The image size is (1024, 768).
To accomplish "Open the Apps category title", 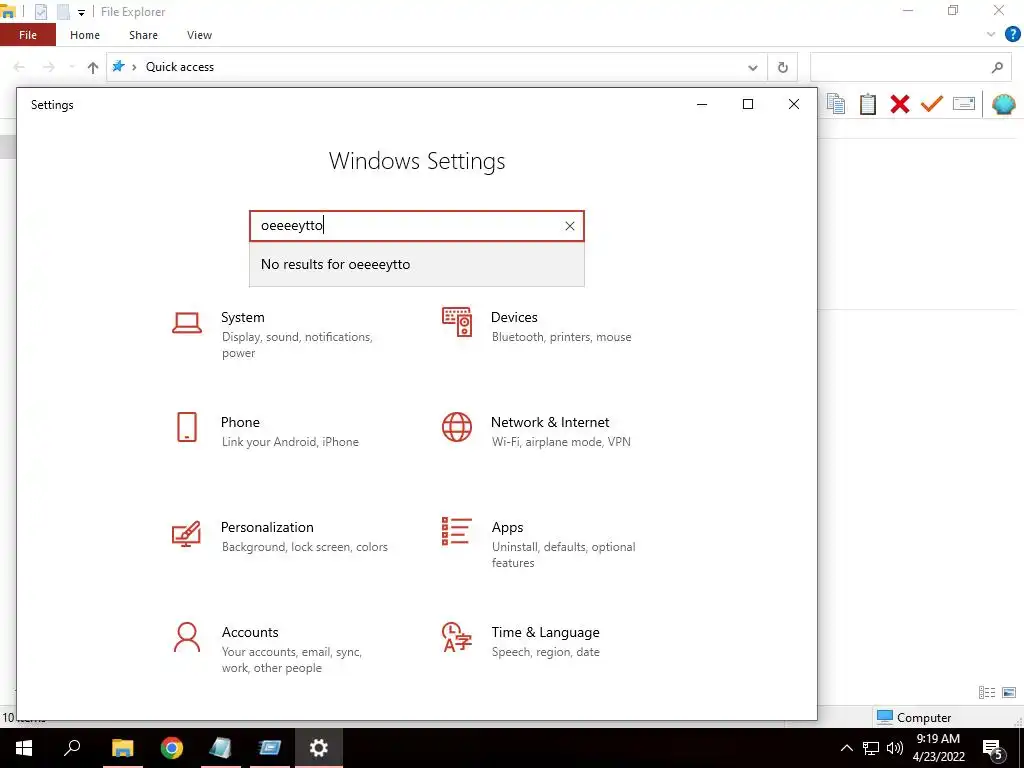I will click(x=507, y=528).
